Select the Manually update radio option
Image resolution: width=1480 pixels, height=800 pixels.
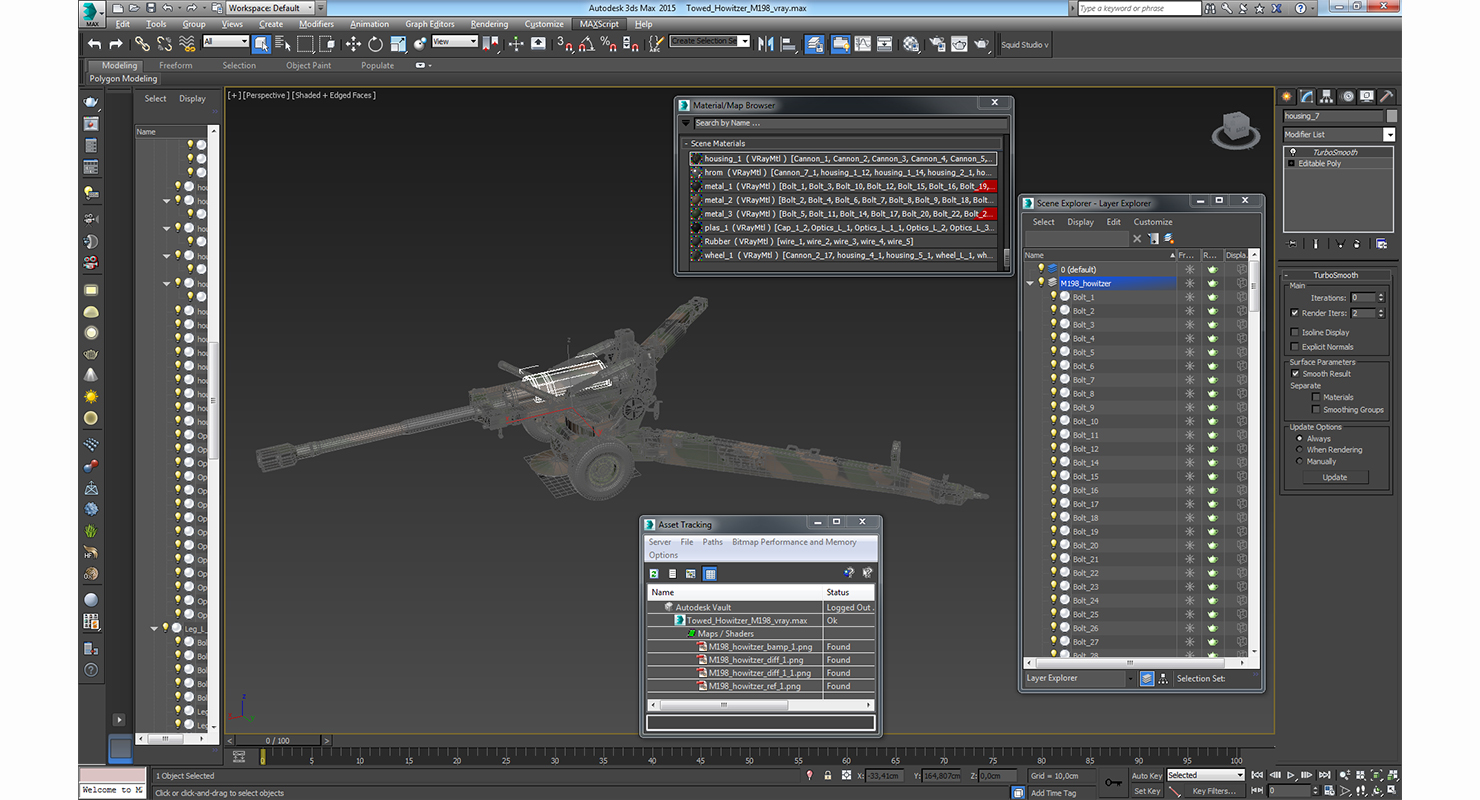point(1299,462)
